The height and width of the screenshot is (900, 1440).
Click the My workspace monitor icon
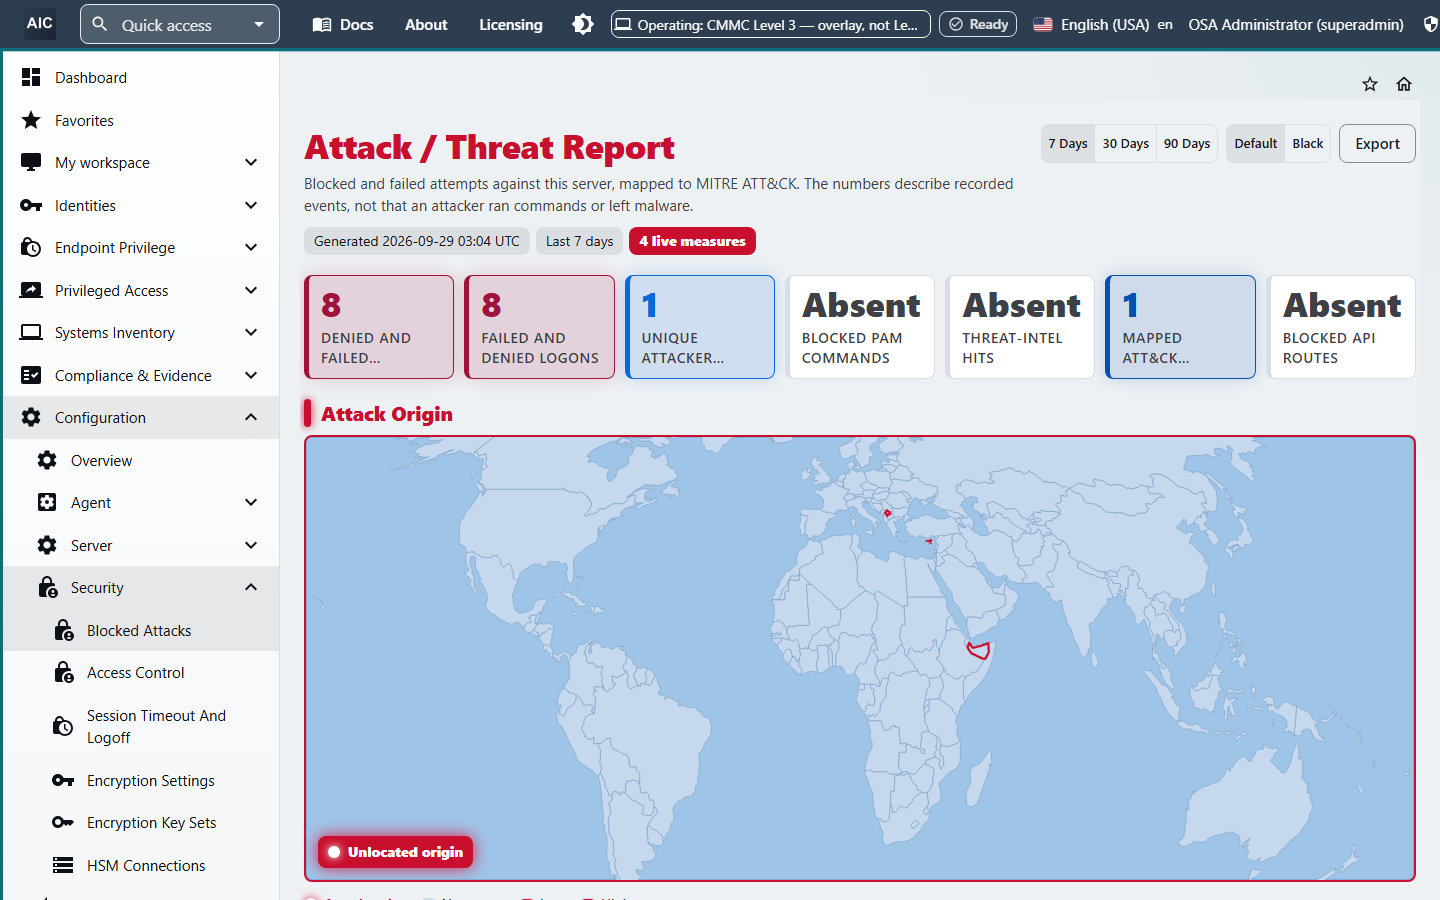point(31,162)
